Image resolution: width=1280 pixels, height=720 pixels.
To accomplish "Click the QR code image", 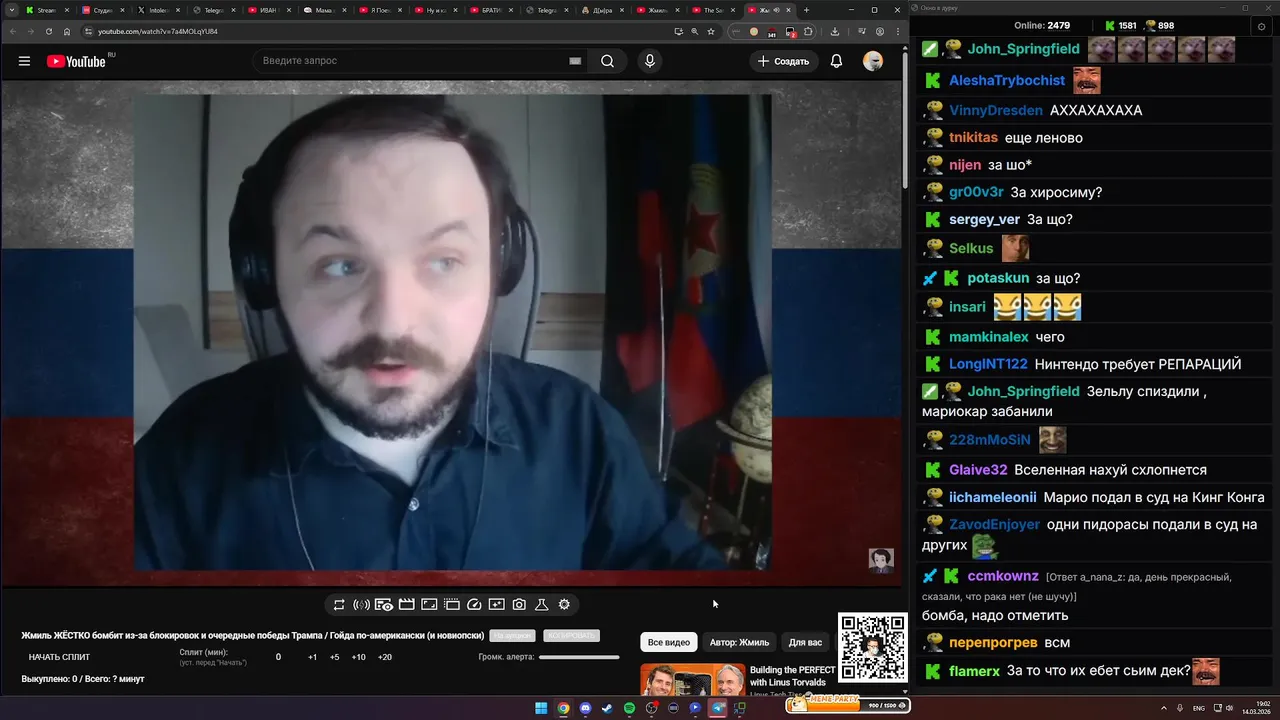I will 872,647.
